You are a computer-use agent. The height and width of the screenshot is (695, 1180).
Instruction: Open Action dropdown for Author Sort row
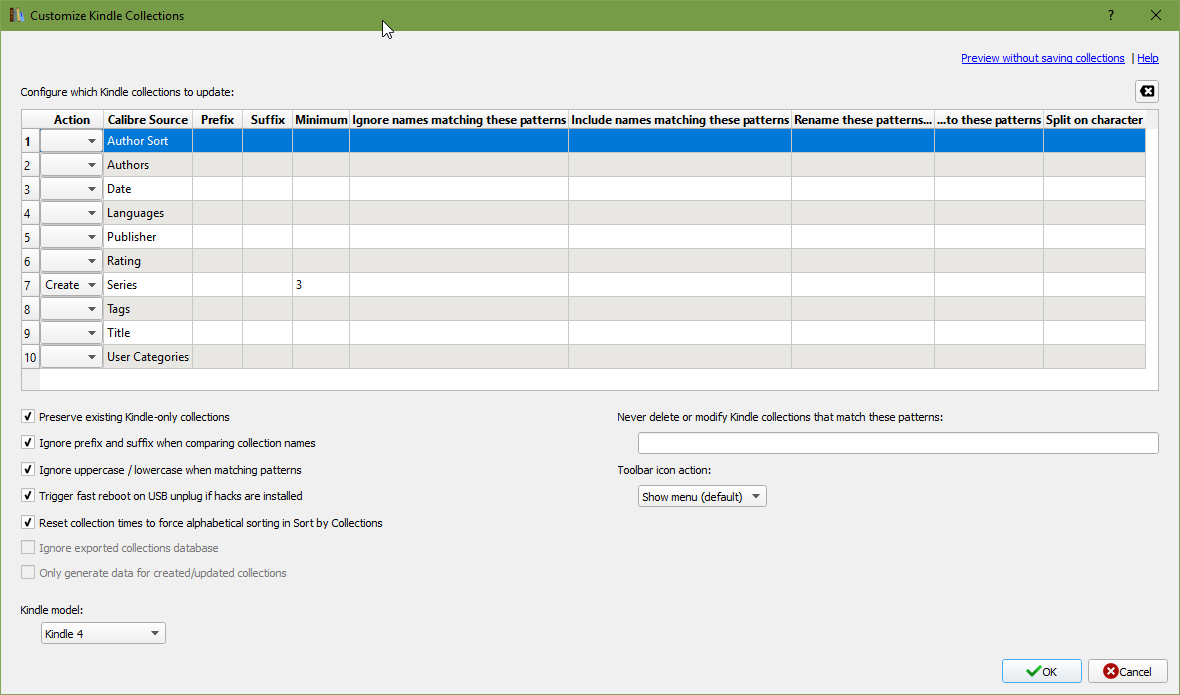click(71, 141)
